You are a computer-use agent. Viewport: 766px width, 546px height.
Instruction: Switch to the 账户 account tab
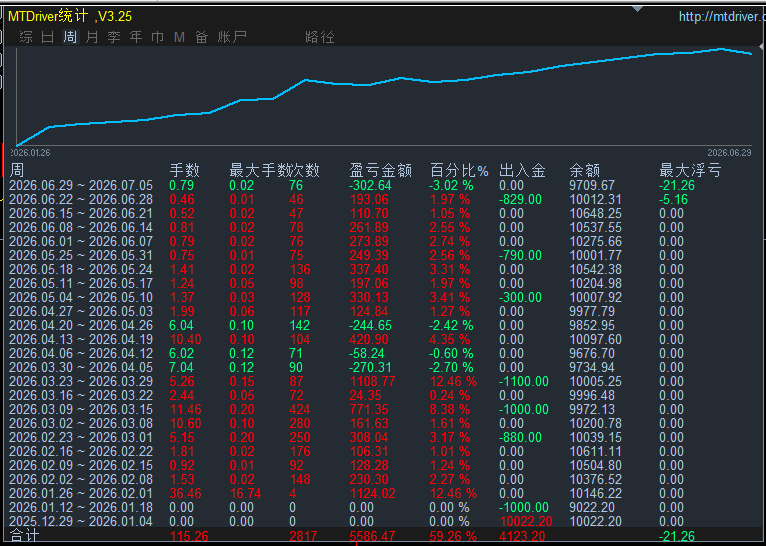click(232, 37)
